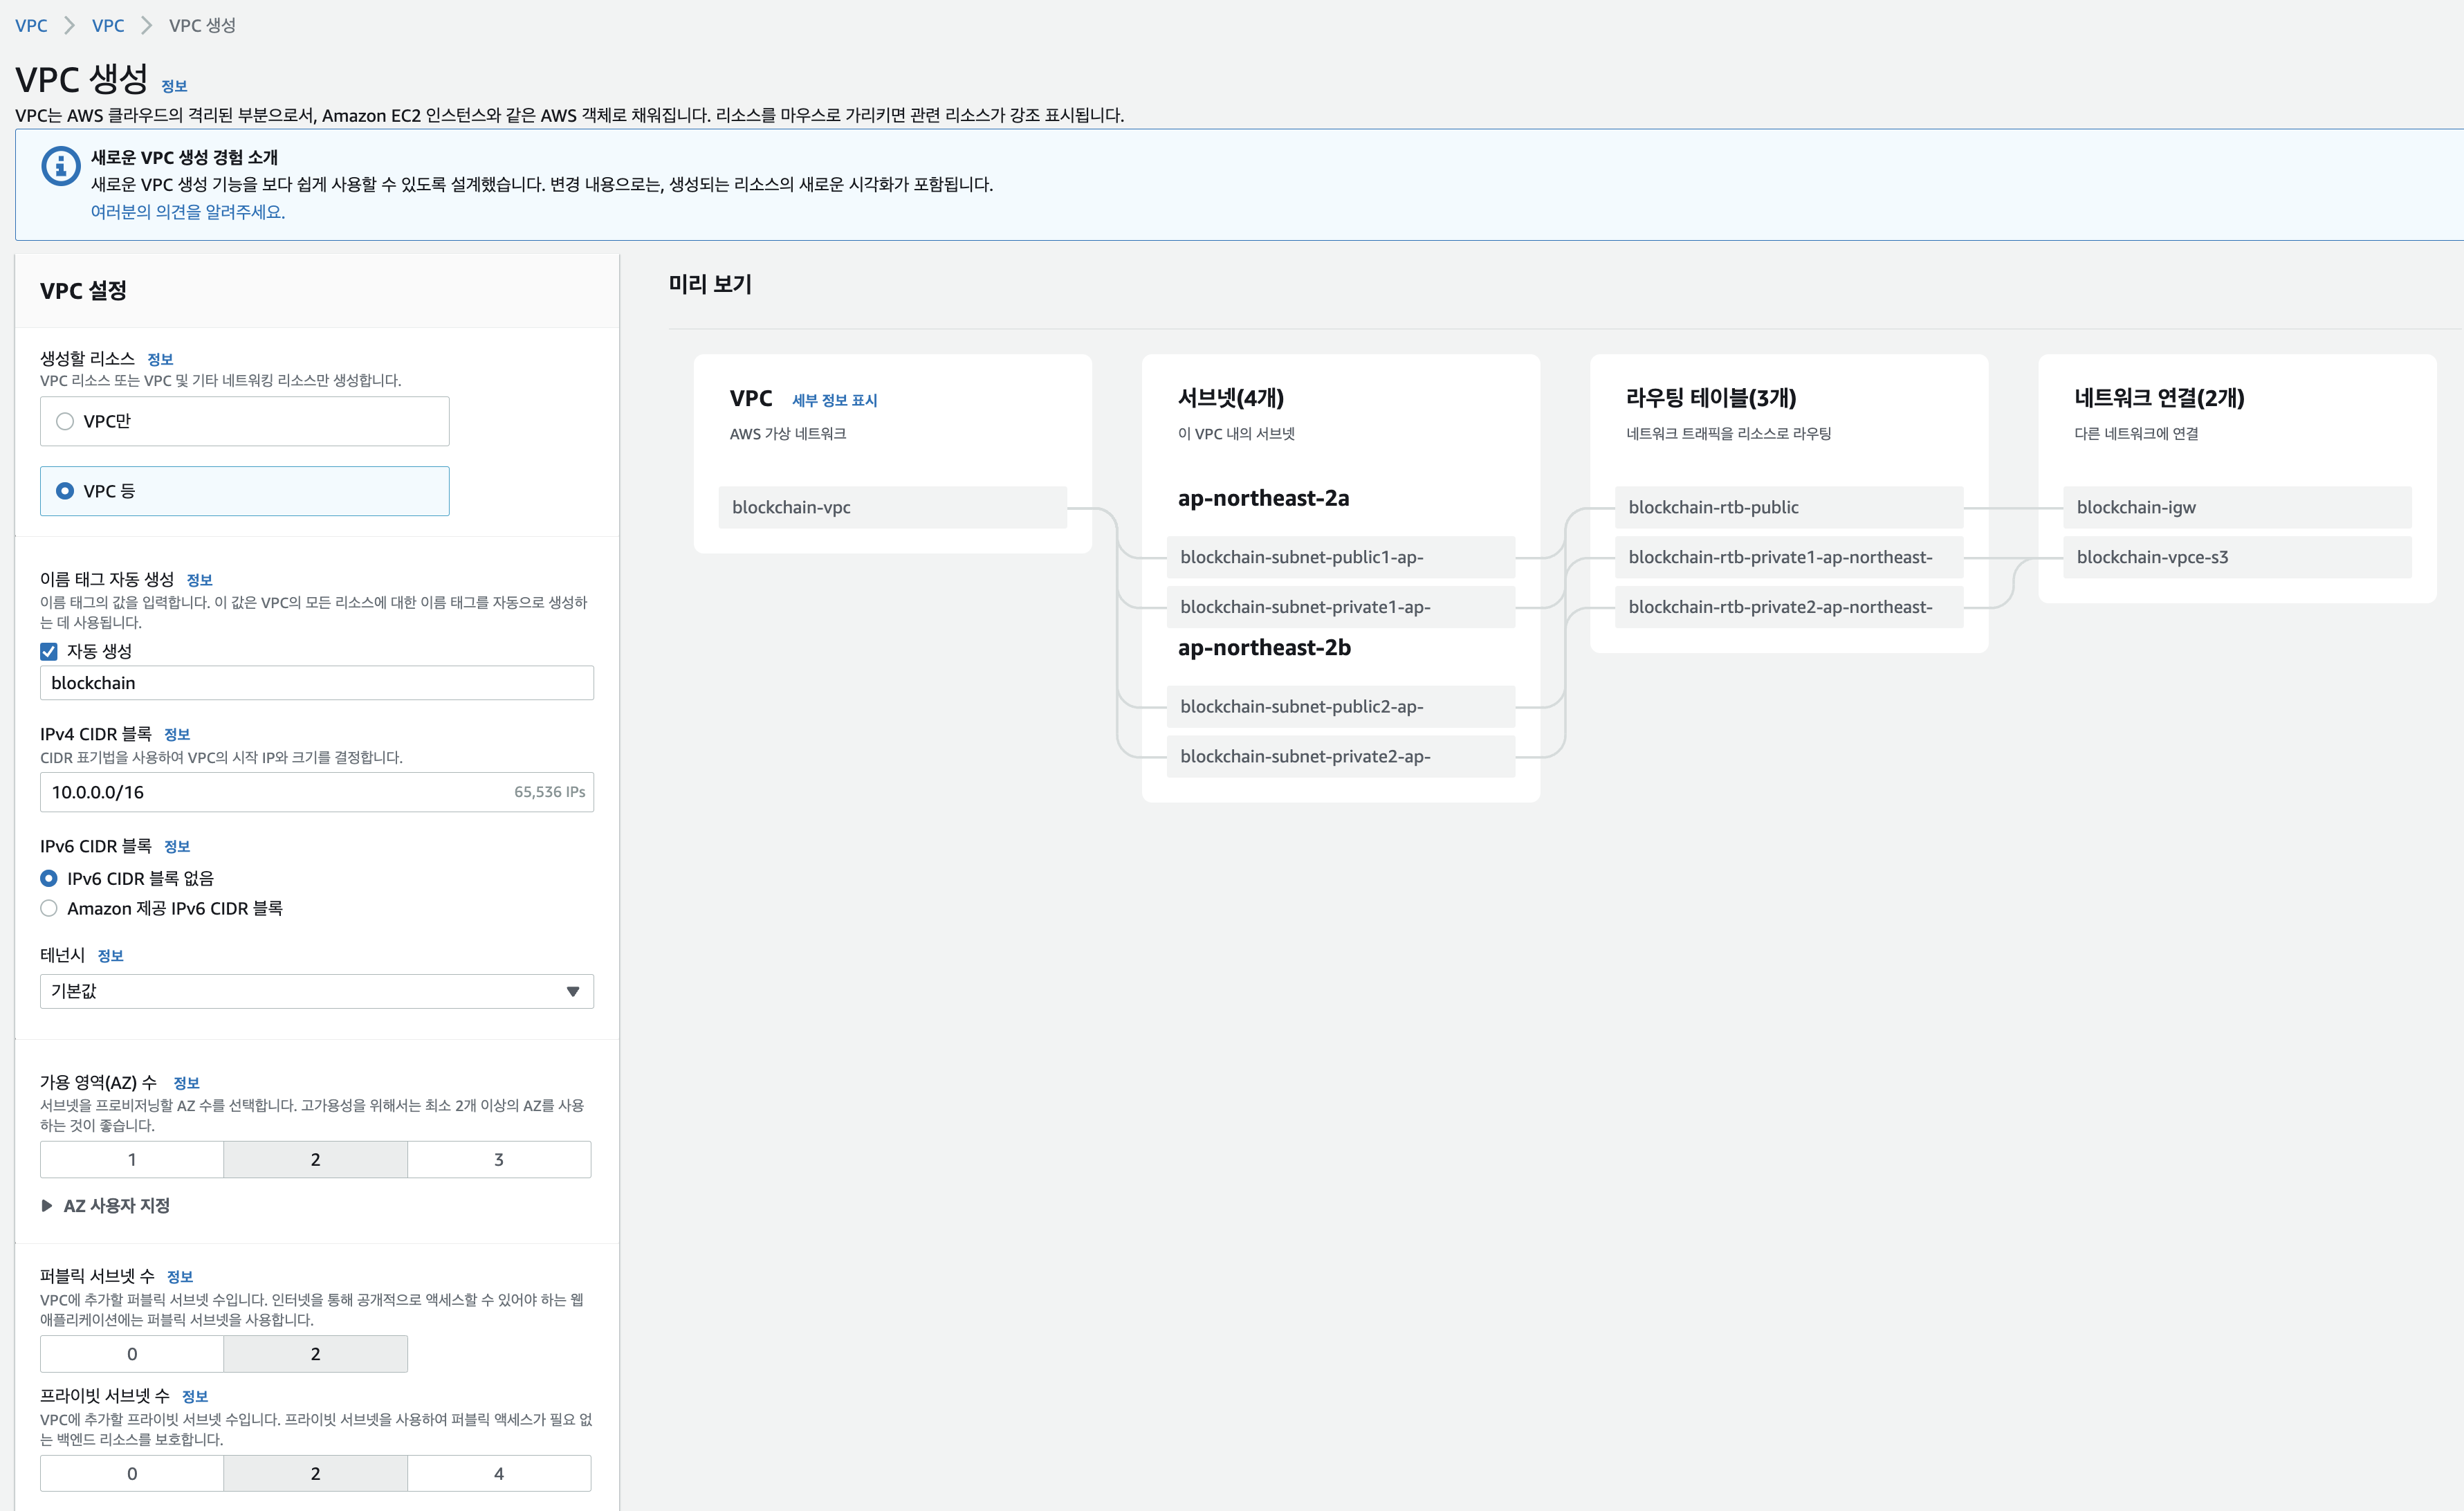Click the tenancy dropdown arrow icon
Image resolution: width=2464 pixels, height=1511 pixels.
[573, 991]
